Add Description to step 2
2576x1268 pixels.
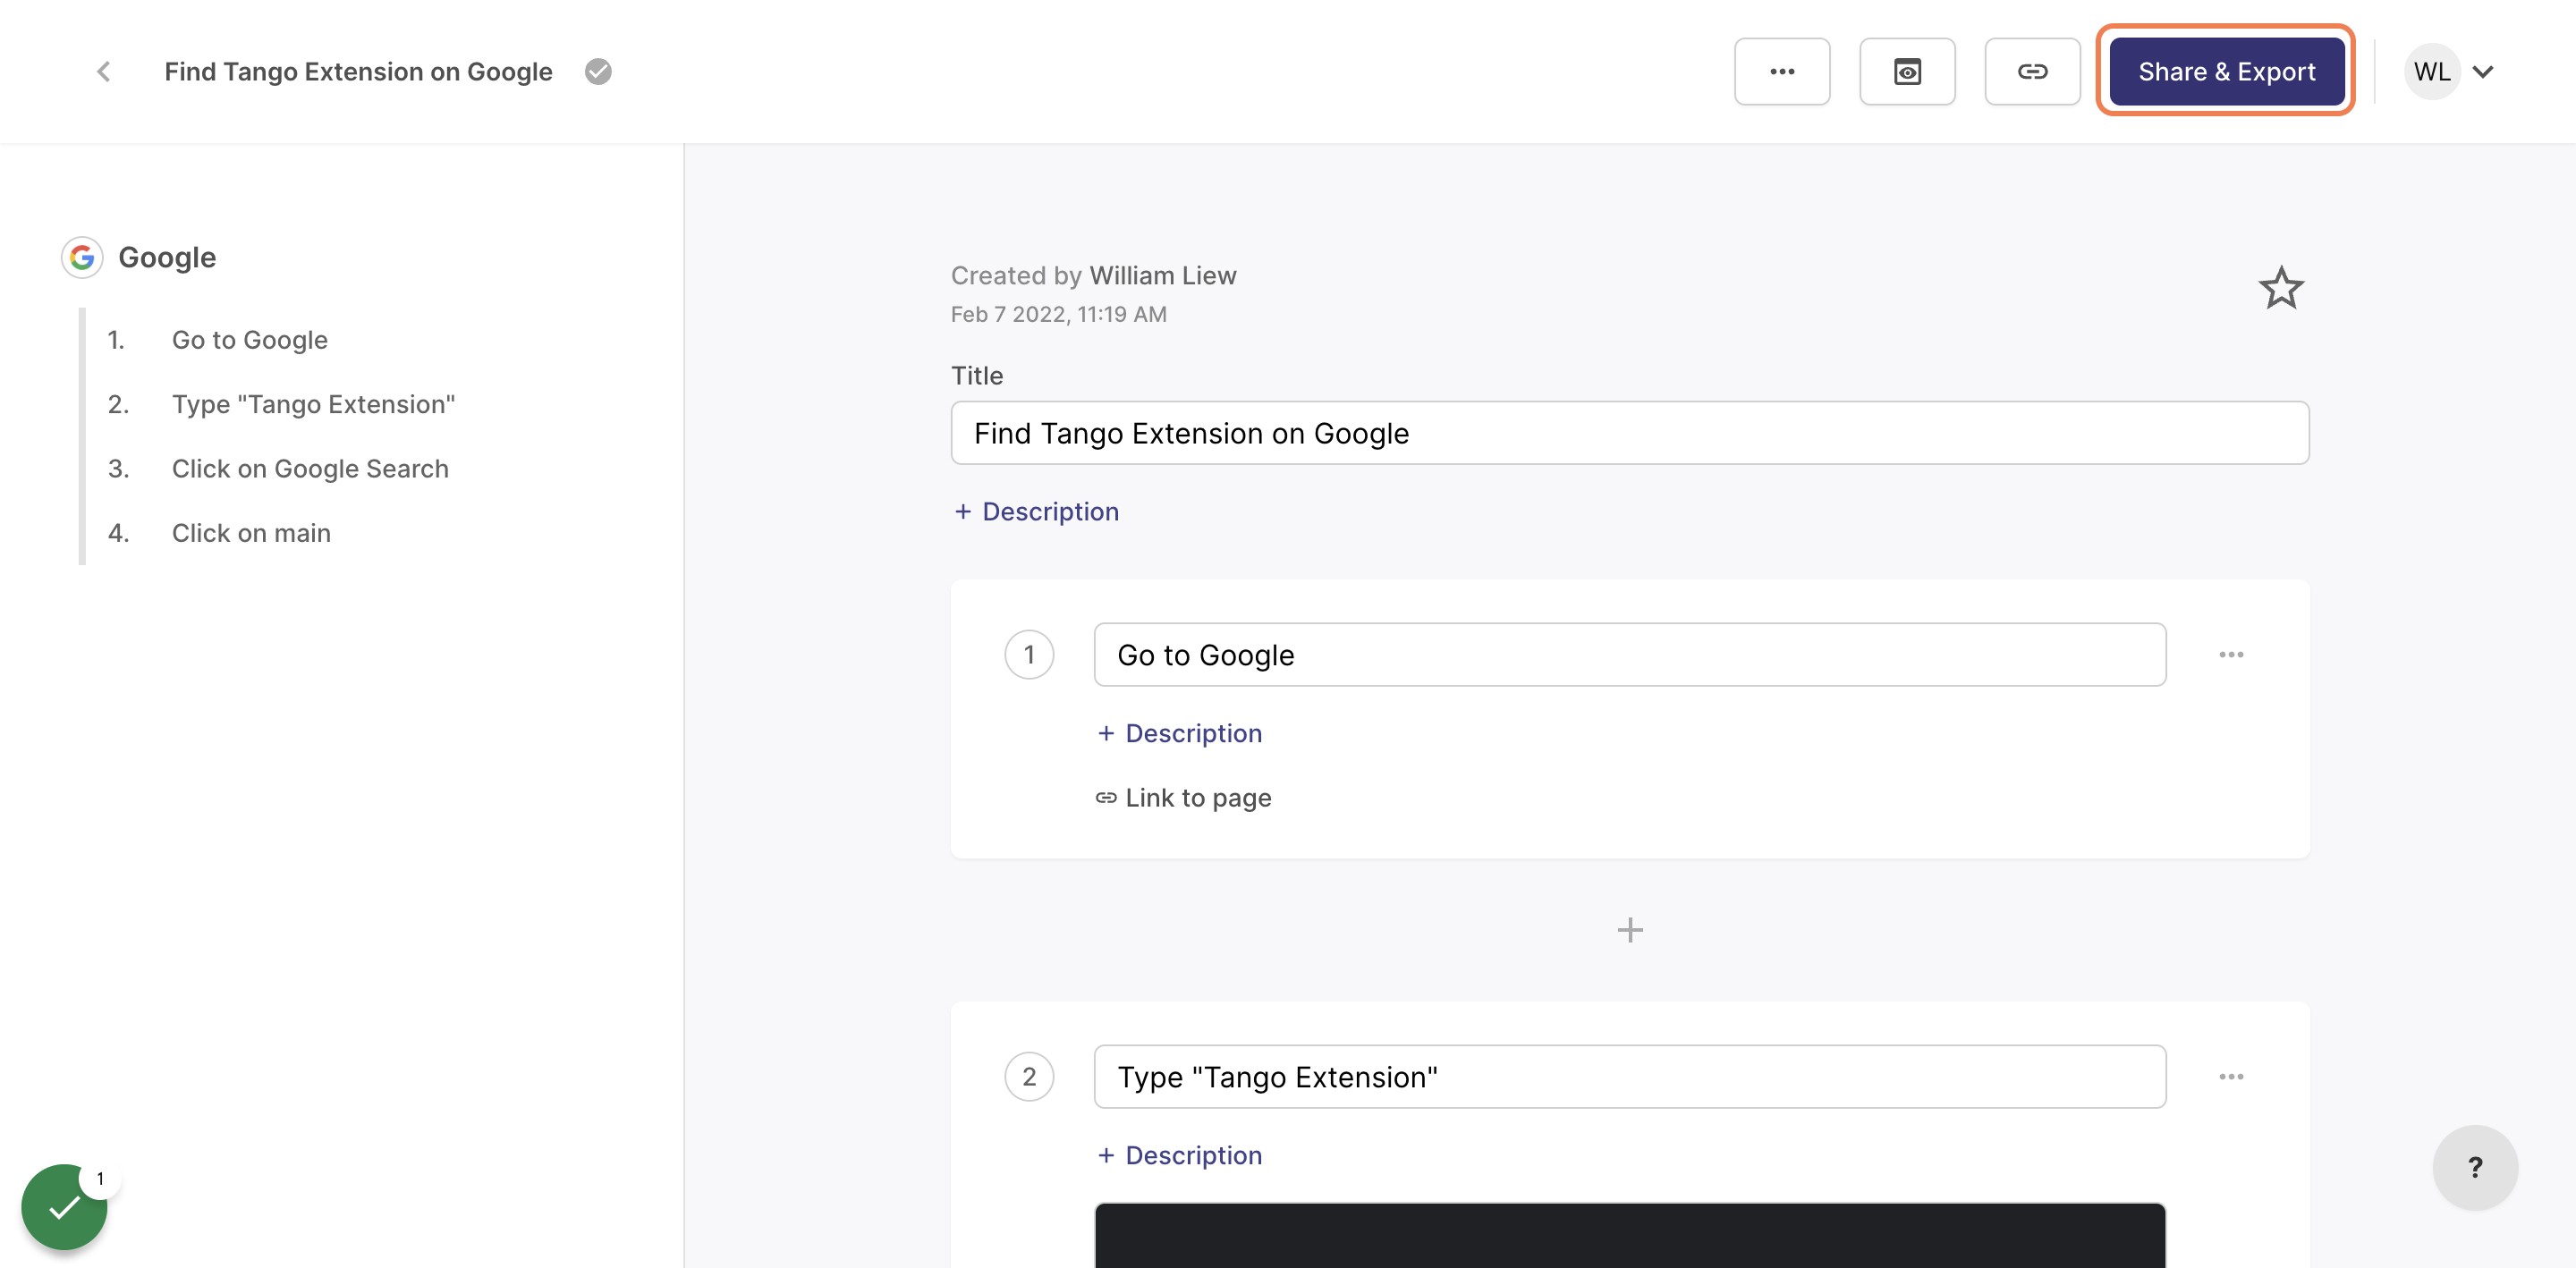coord(1179,1155)
